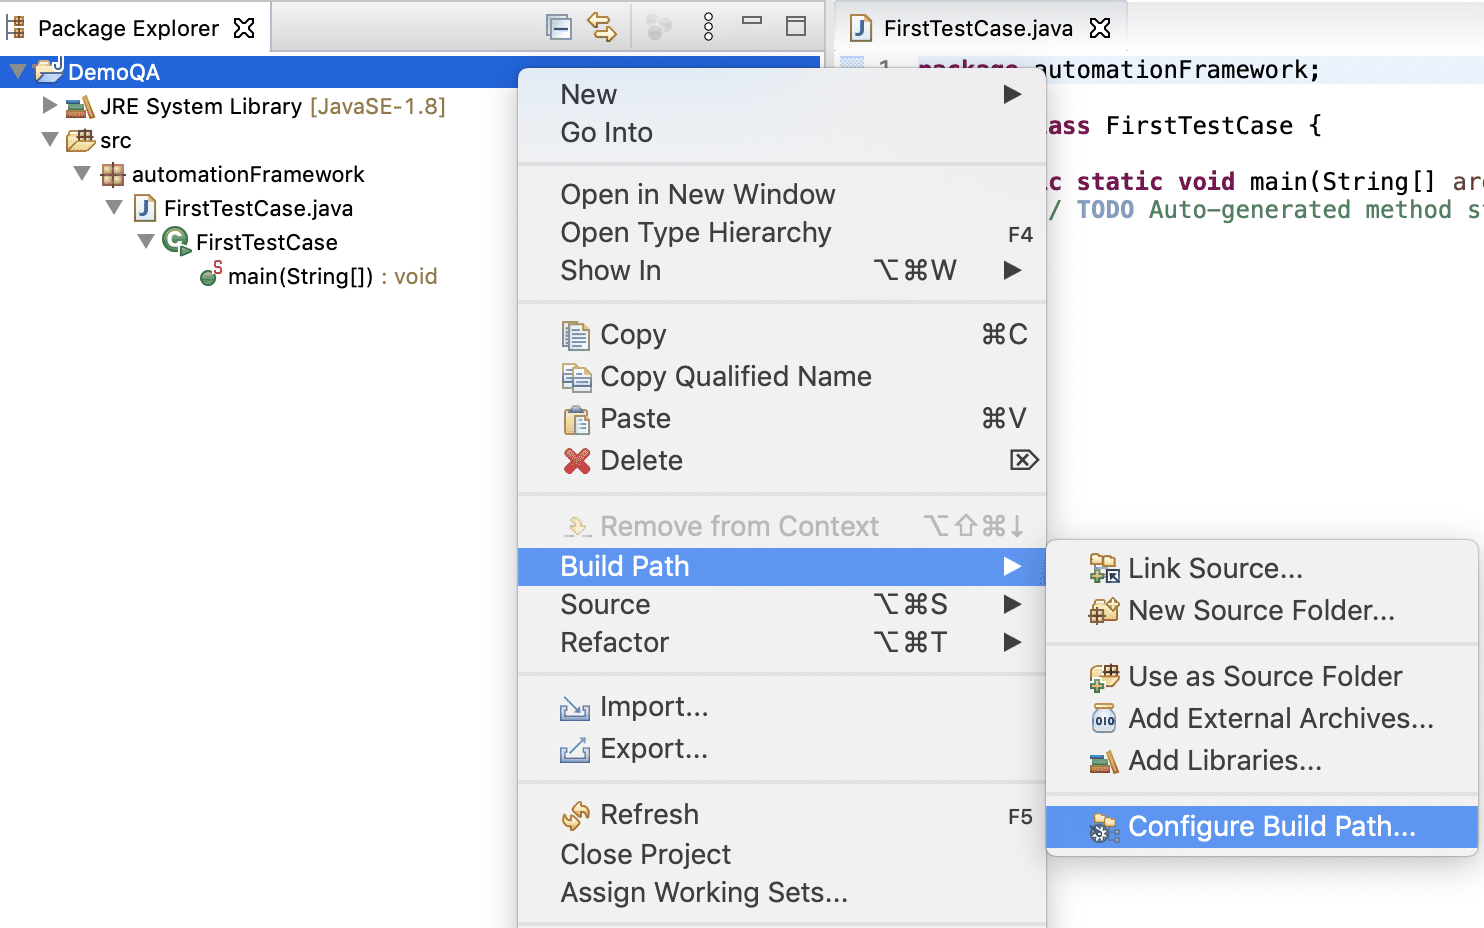Close the Package Explorer tab
This screenshot has height=928, width=1484.
click(x=244, y=28)
